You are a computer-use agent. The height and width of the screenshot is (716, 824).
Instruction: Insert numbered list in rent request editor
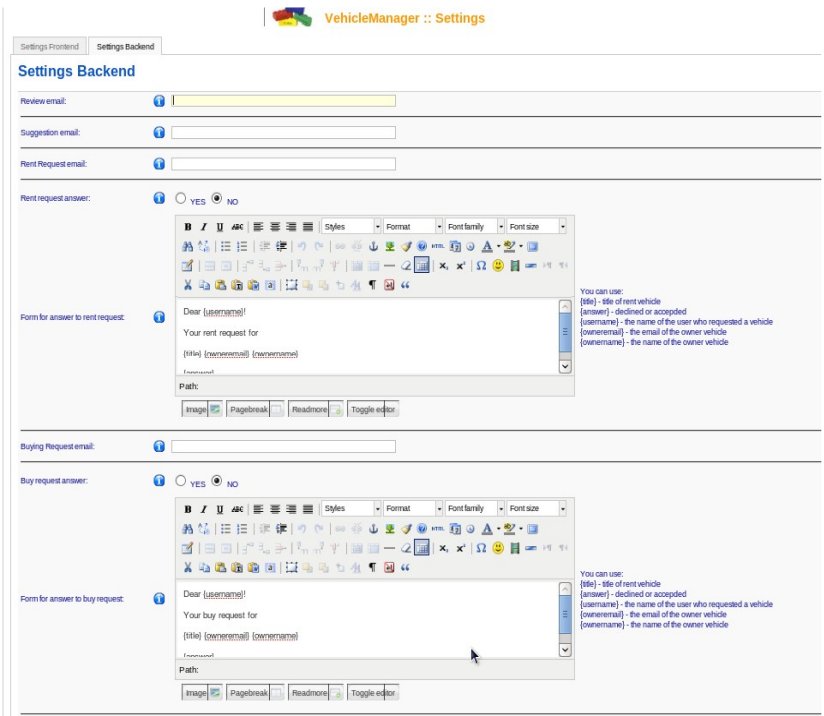242,246
